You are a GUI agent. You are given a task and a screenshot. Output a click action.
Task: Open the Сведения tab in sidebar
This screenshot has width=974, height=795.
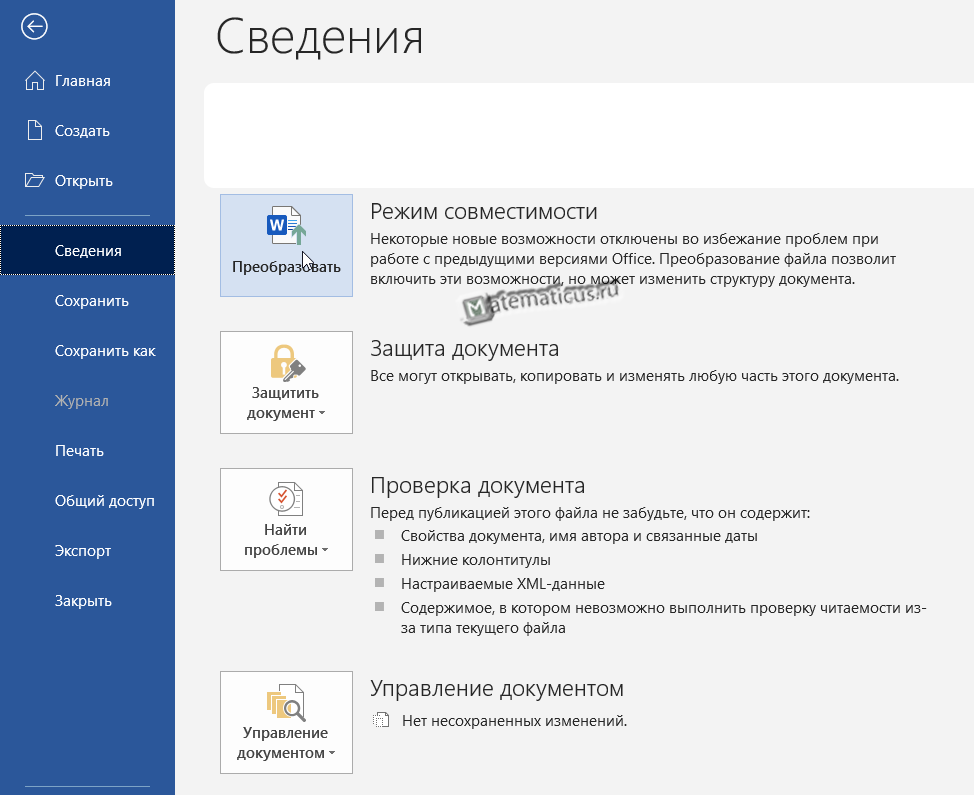tap(88, 251)
